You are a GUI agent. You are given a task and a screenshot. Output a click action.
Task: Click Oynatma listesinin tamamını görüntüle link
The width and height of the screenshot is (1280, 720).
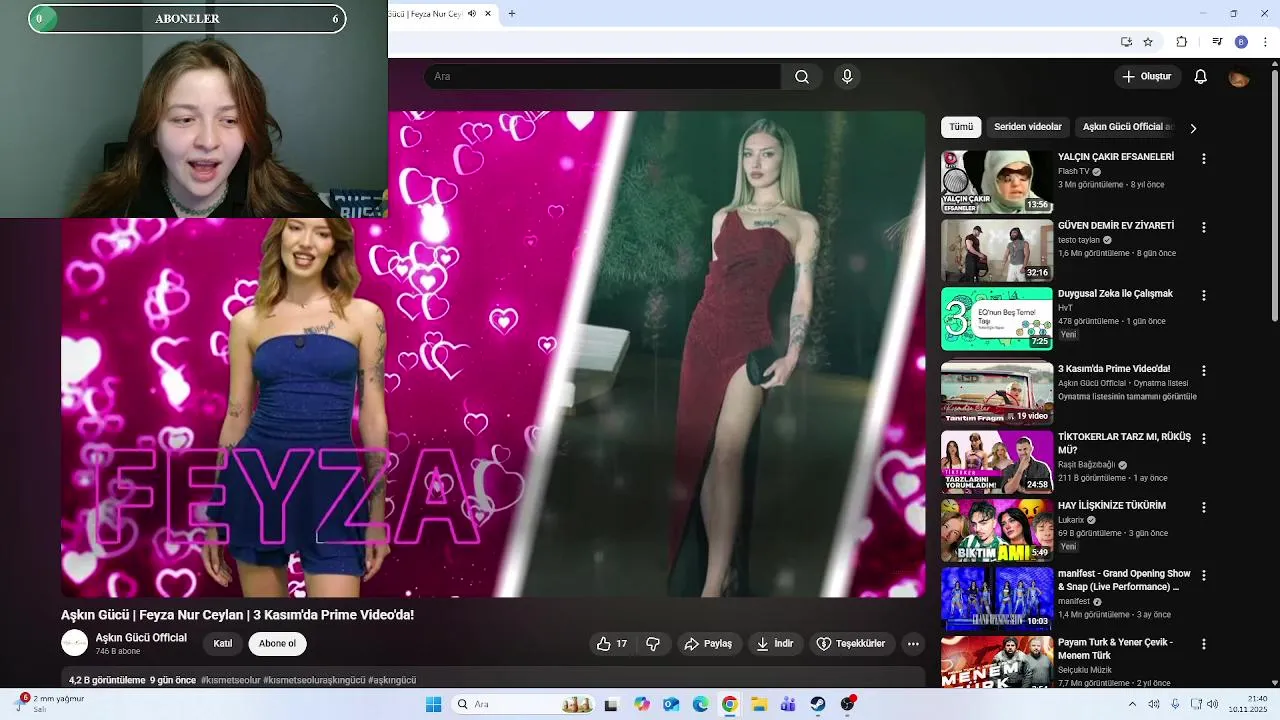1127,397
